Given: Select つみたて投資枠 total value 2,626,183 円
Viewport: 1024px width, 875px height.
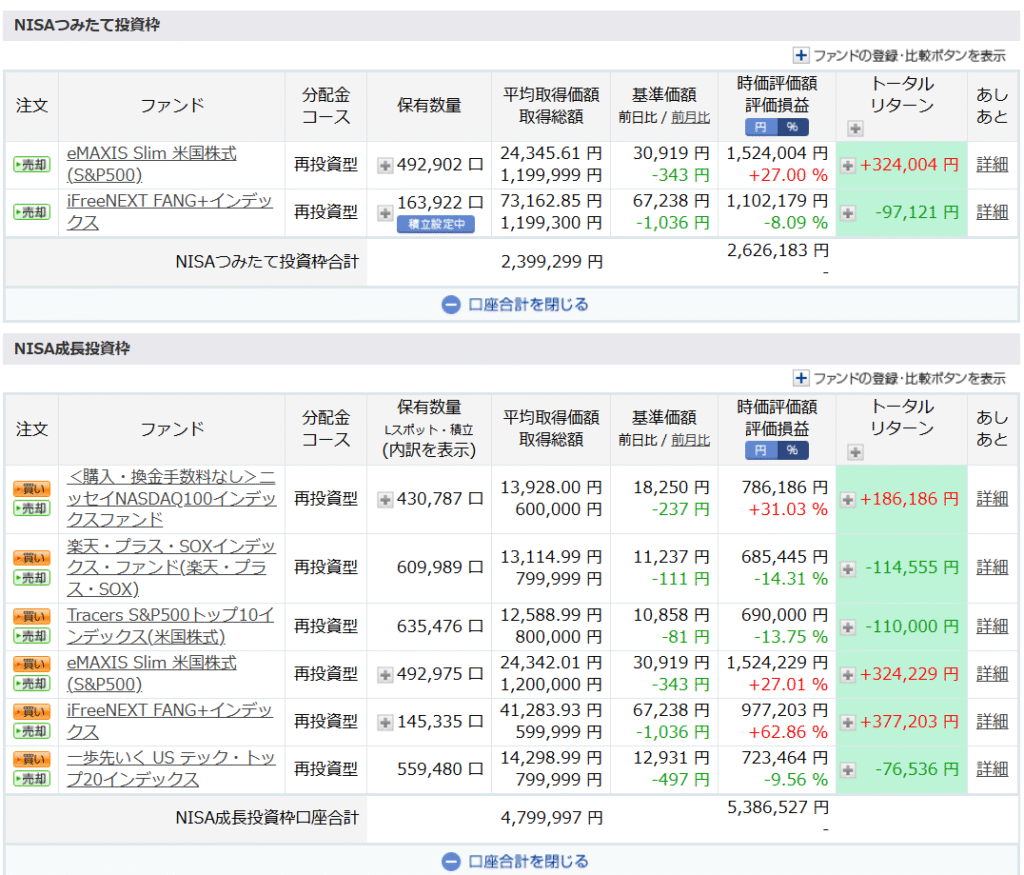Looking at the screenshot, I should click(778, 251).
